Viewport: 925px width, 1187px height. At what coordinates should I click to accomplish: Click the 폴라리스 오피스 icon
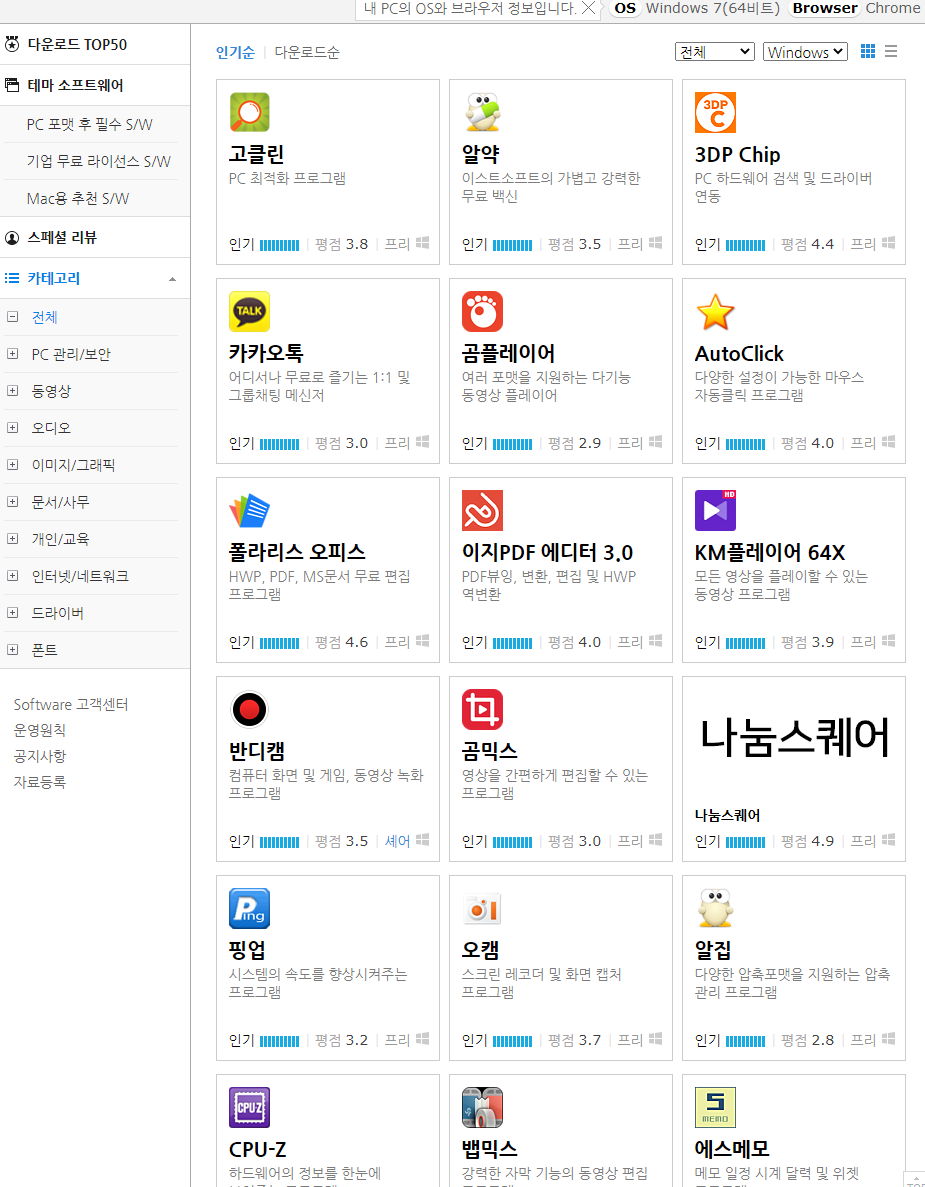tap(249, 510)
